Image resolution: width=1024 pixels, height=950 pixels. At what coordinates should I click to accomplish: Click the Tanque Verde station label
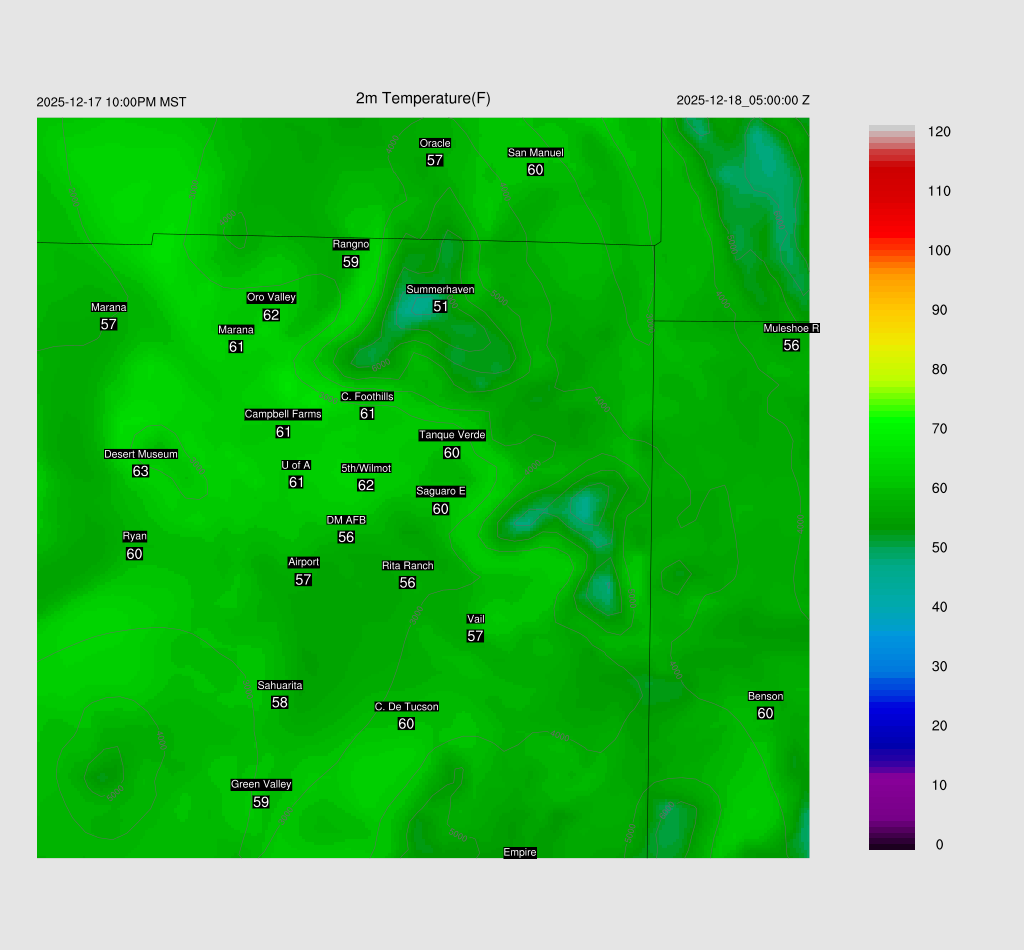(x=452, y=435)
